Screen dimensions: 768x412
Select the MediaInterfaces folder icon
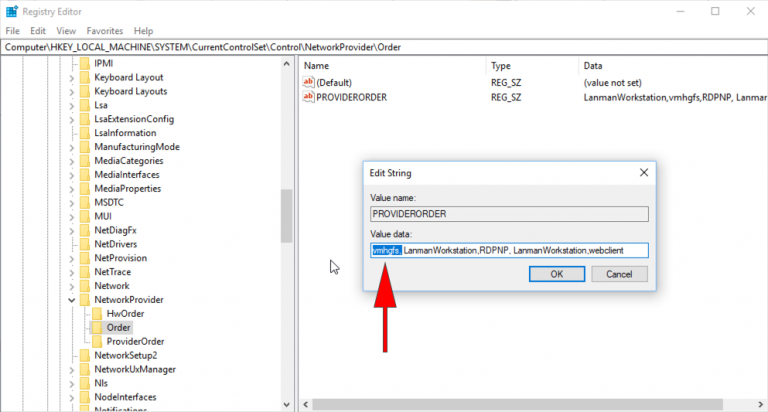pyautogui.click(x=85, y=174)
